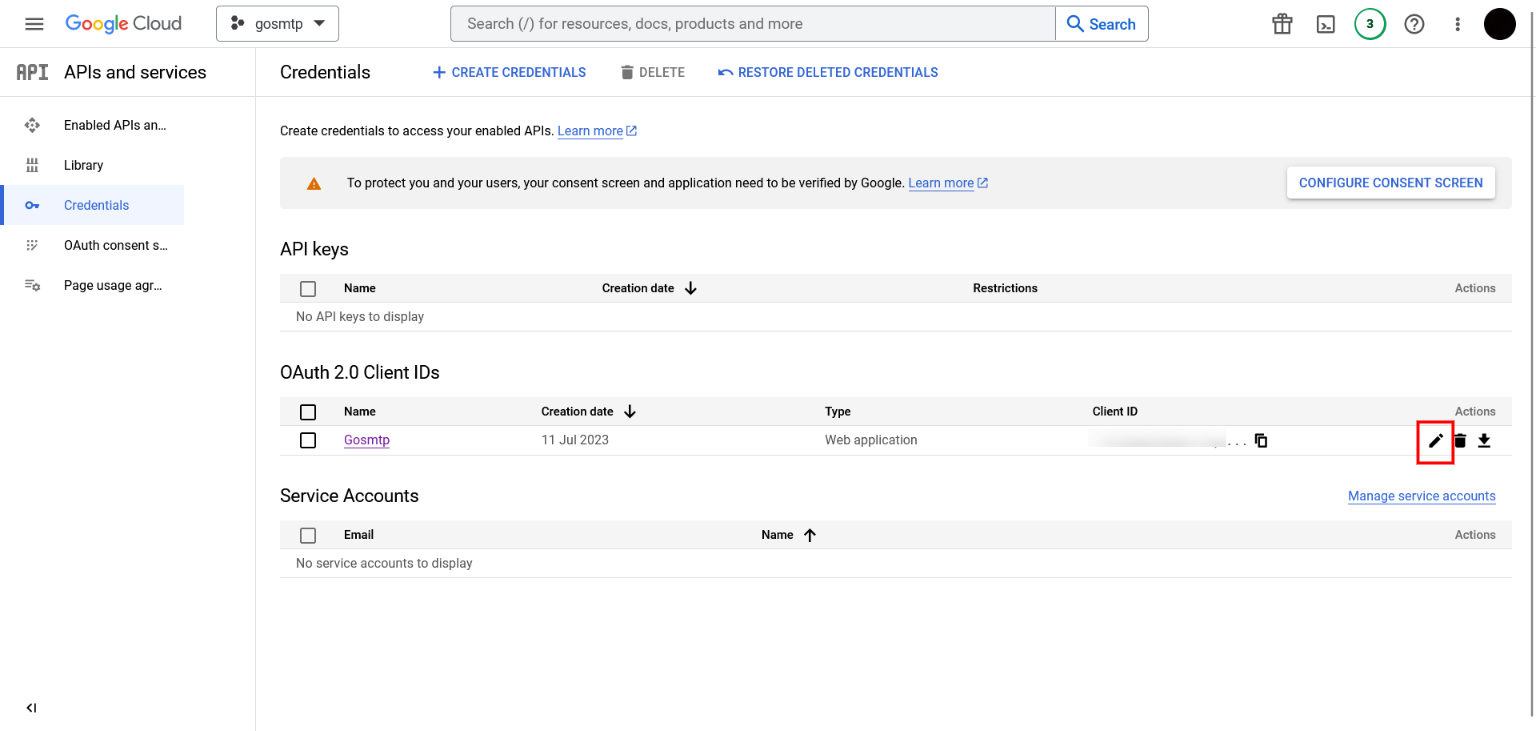Open Learn more link about enabled APIs

pos(597,131)
